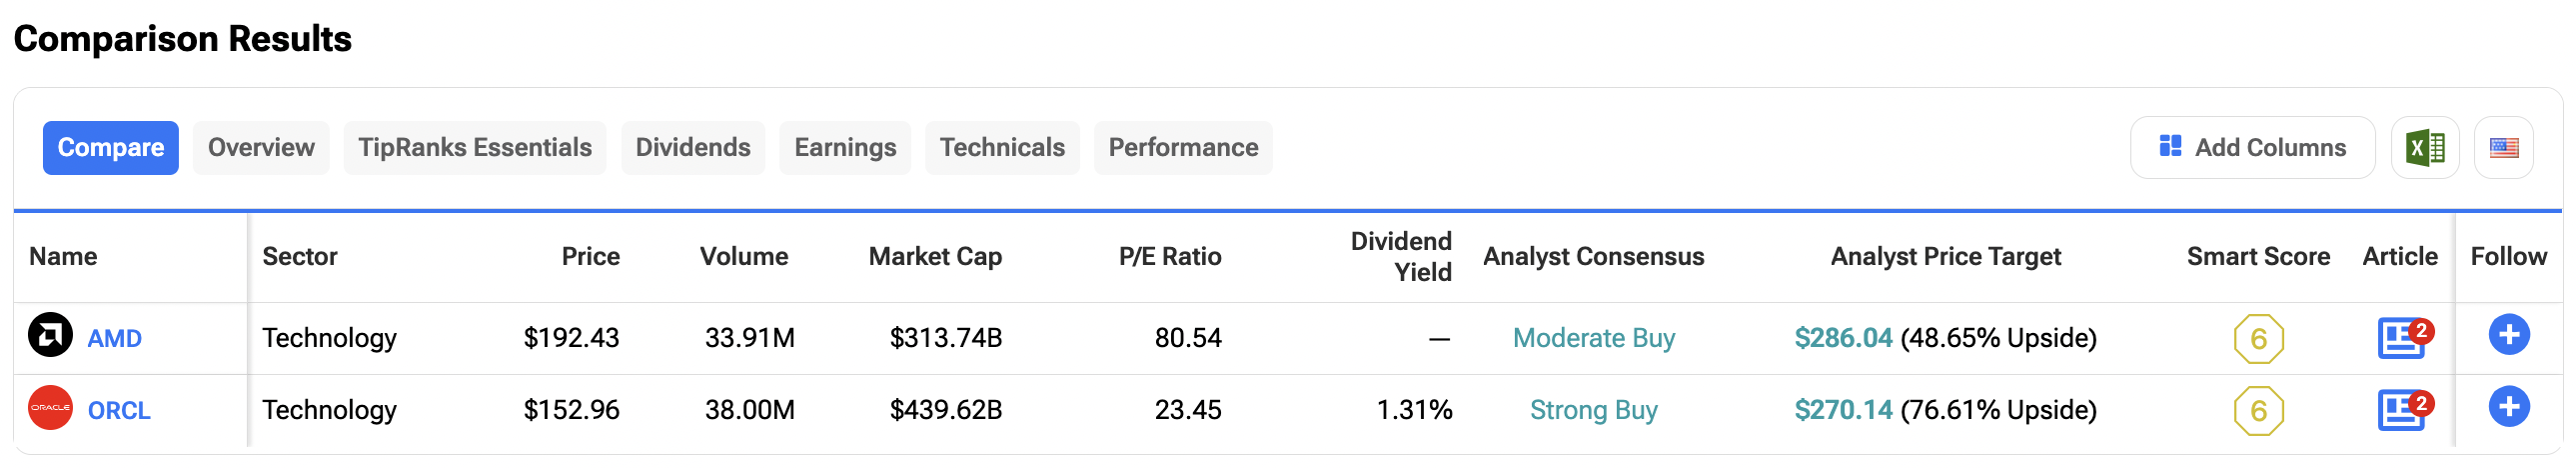The height and width of the screenshot is (468, 2576).
Task: Open the AMD article news icon
Action: 2402,338
